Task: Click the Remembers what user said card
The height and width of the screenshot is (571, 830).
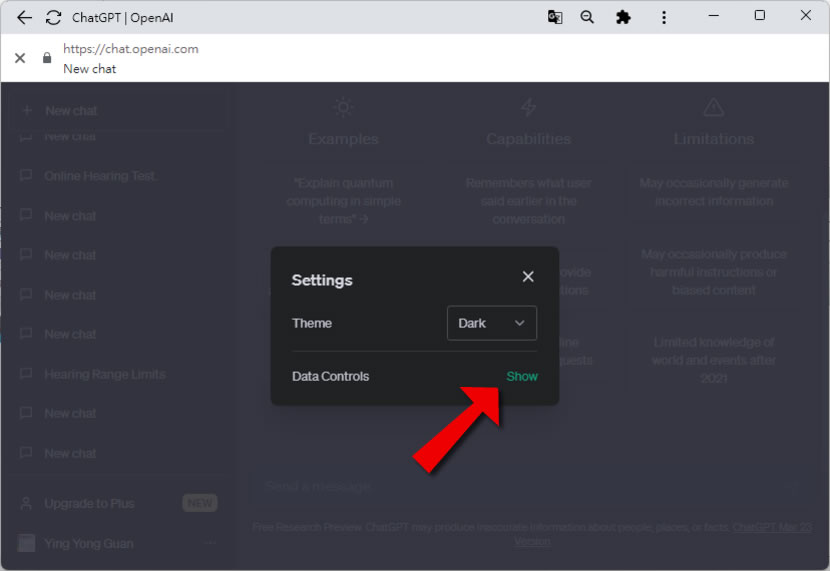Action: [x=528, y=201]
